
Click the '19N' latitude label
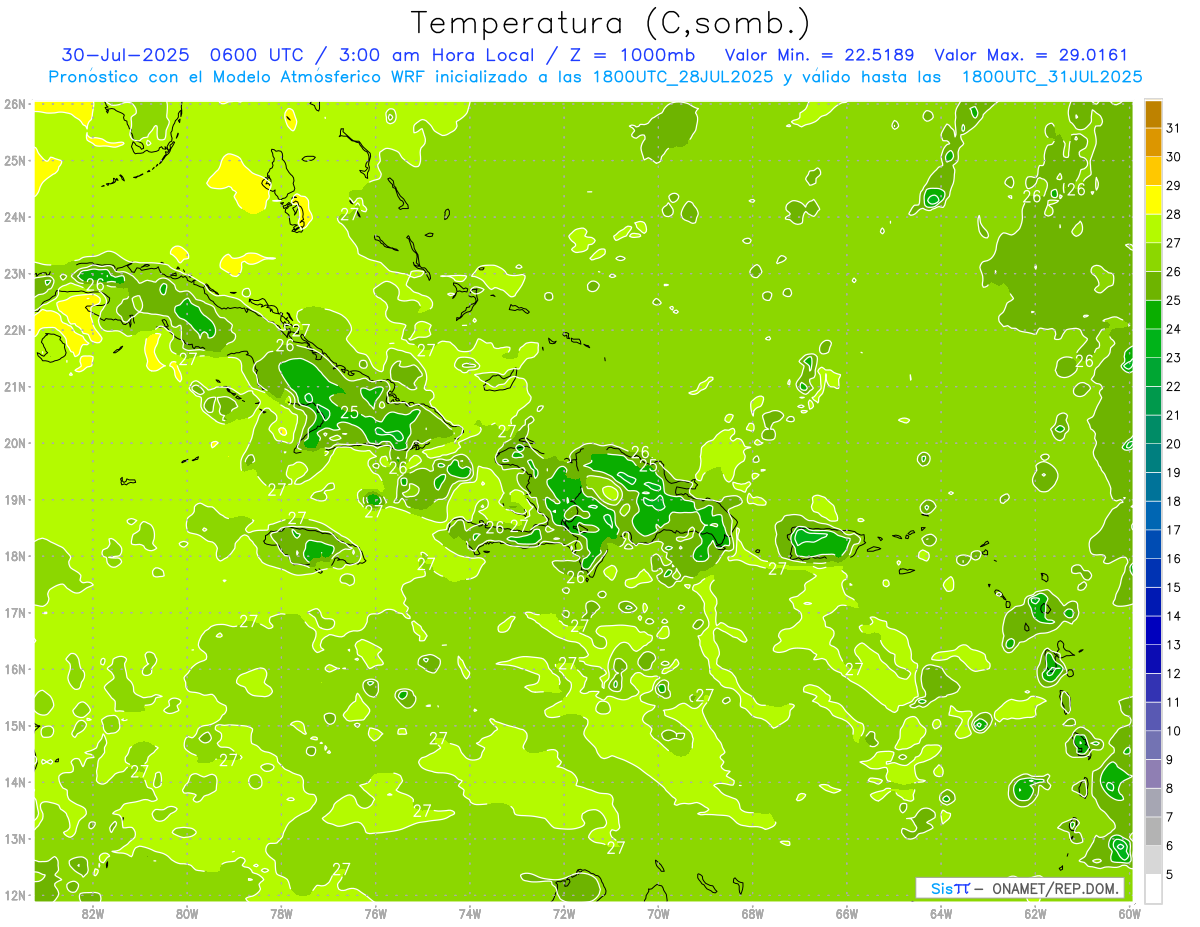(15, 499)
